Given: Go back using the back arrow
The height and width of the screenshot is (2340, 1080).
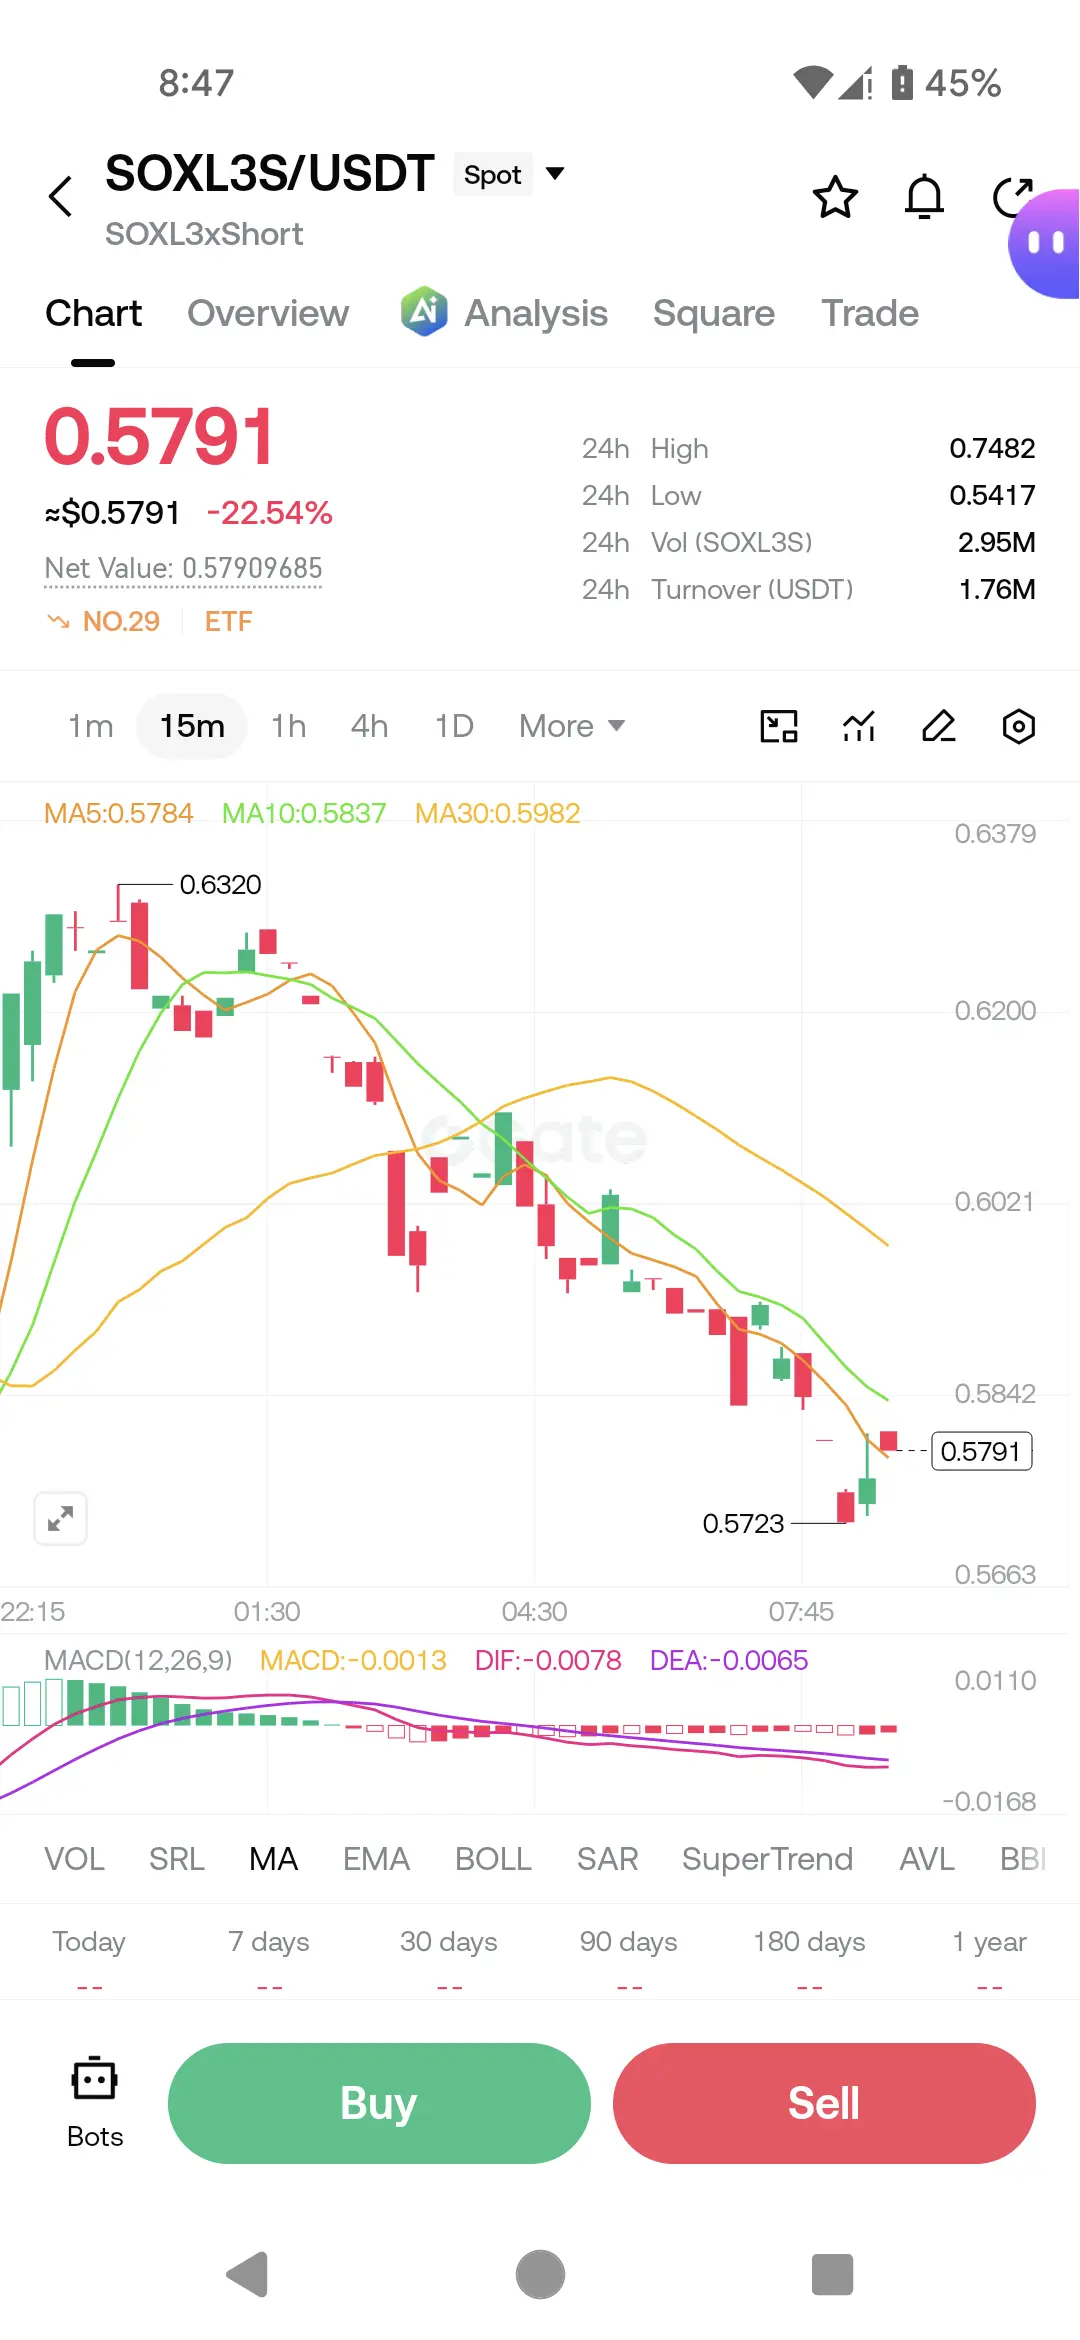Looking at the screenshot, I should (61, 196).
